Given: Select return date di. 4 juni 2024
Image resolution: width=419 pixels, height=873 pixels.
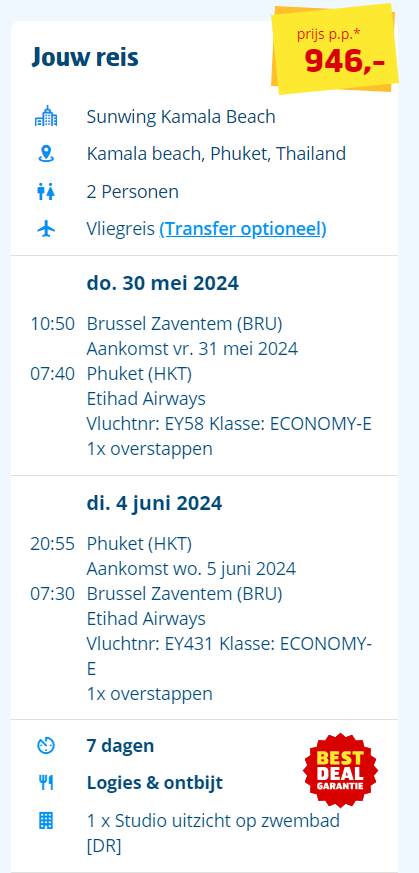Looking at the screenshot, I should point(154,503).
